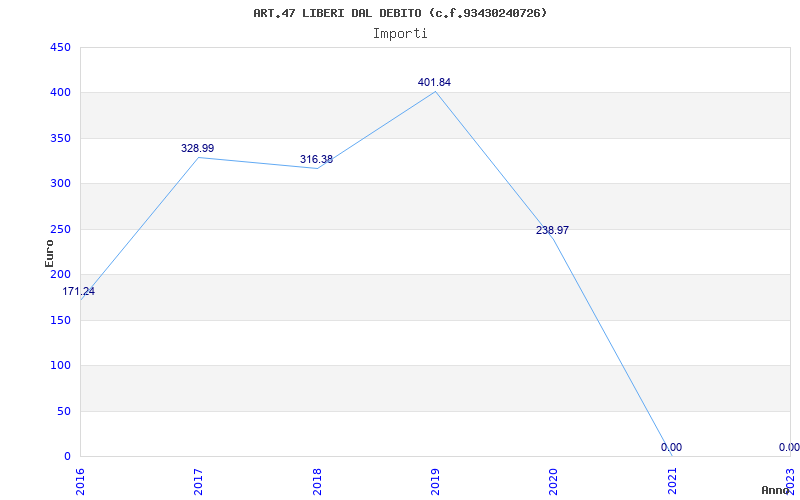This screenshot has height=500, width=800.
Task: Click the 2018 x-axis label
Action: pyautogui.click(x=317, y=481)
